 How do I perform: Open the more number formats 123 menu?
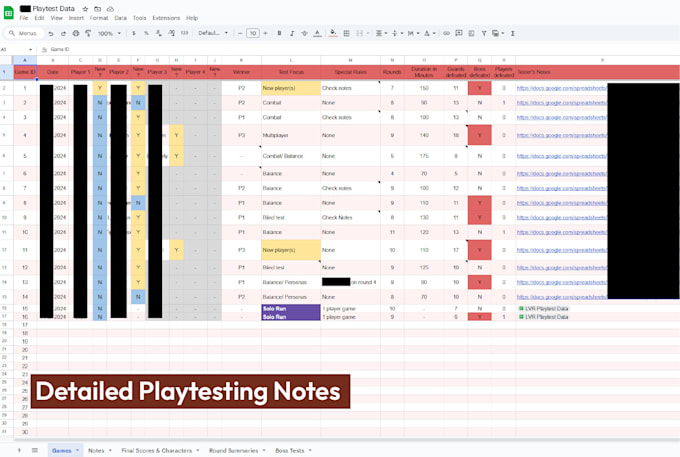184,33
